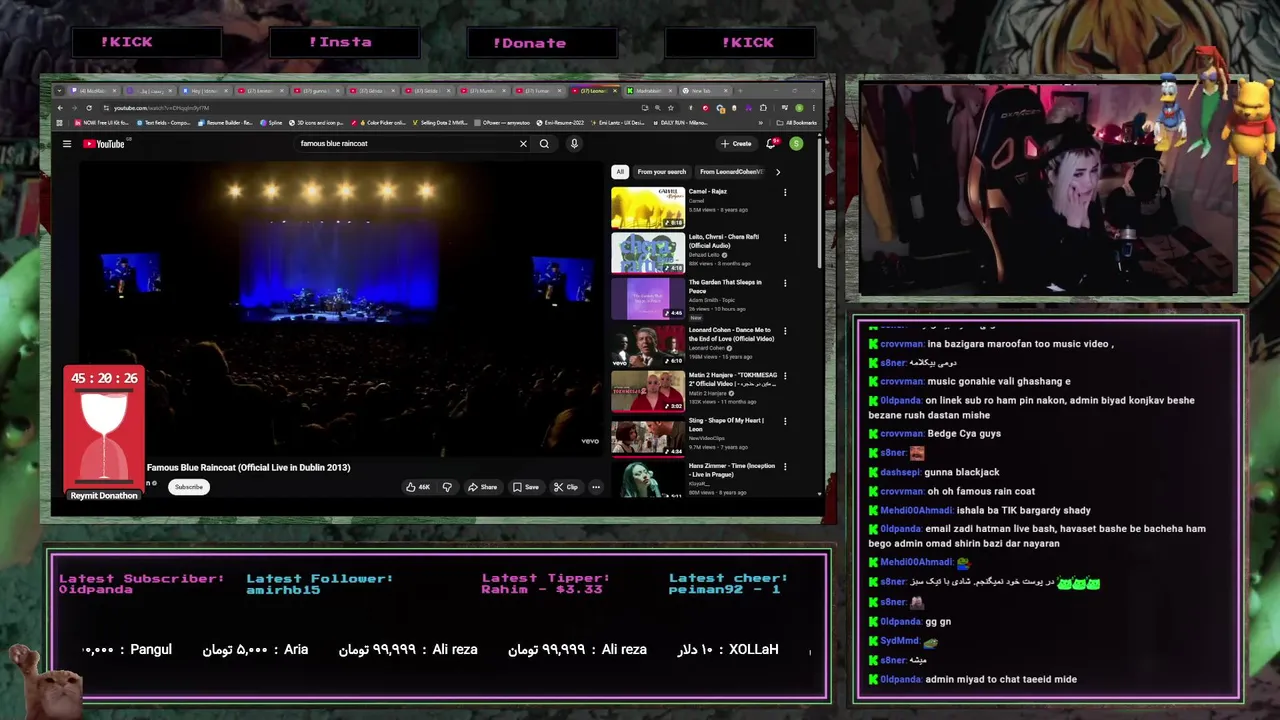Open options menu for Camel - Rajaz

(785, 192)
